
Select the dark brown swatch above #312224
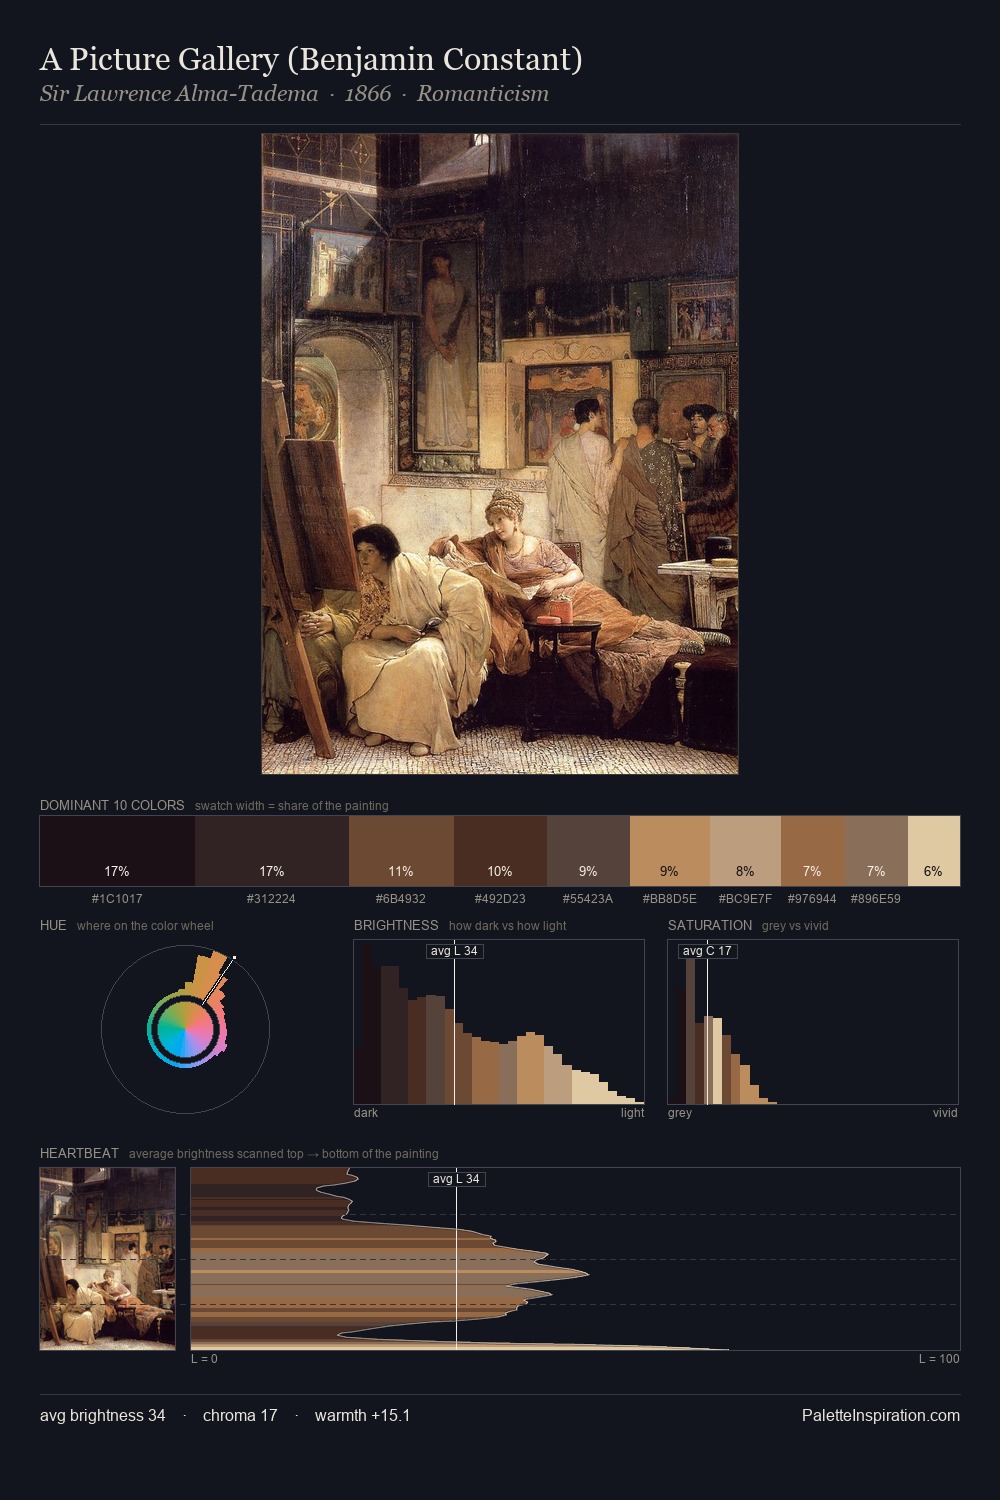(x=272, y=851)
